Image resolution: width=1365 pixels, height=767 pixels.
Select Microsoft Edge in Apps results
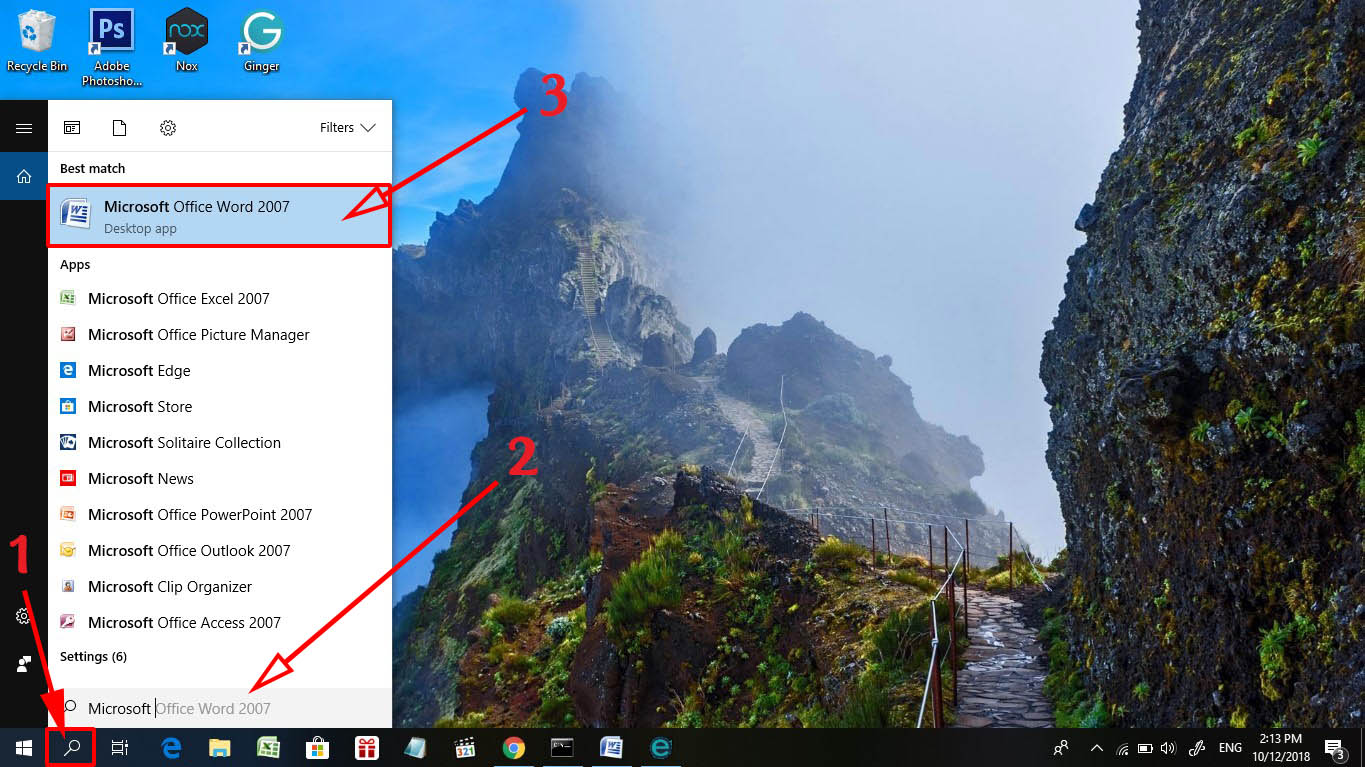(x=219, y=370)
